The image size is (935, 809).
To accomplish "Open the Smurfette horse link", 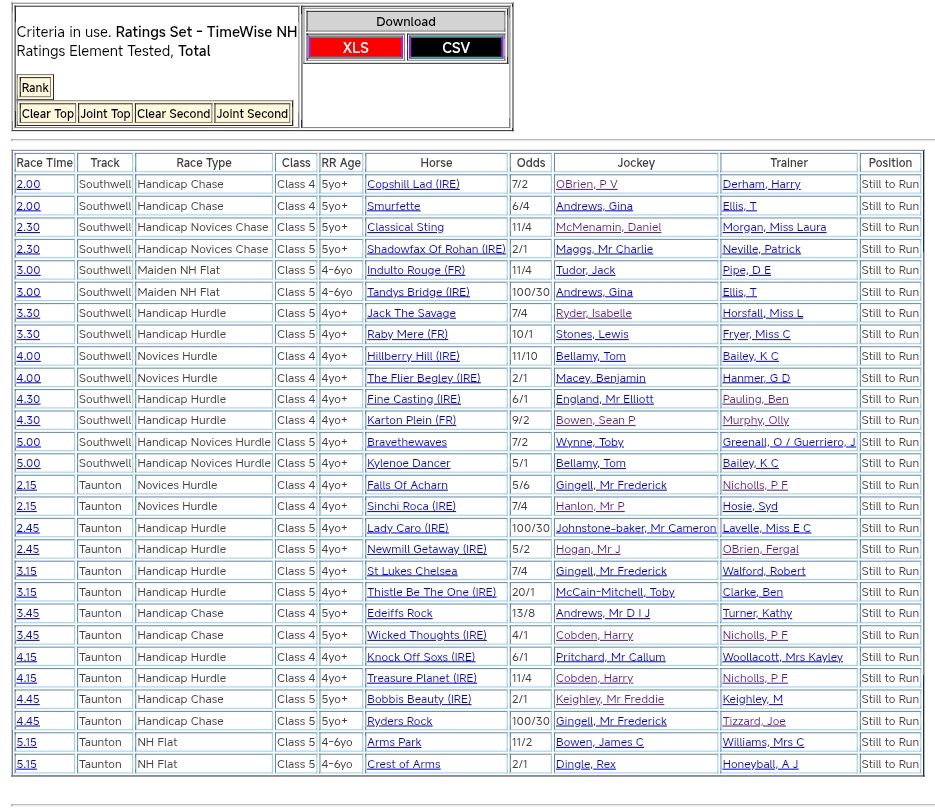I will pyautogui.click(x=393, y=206).
